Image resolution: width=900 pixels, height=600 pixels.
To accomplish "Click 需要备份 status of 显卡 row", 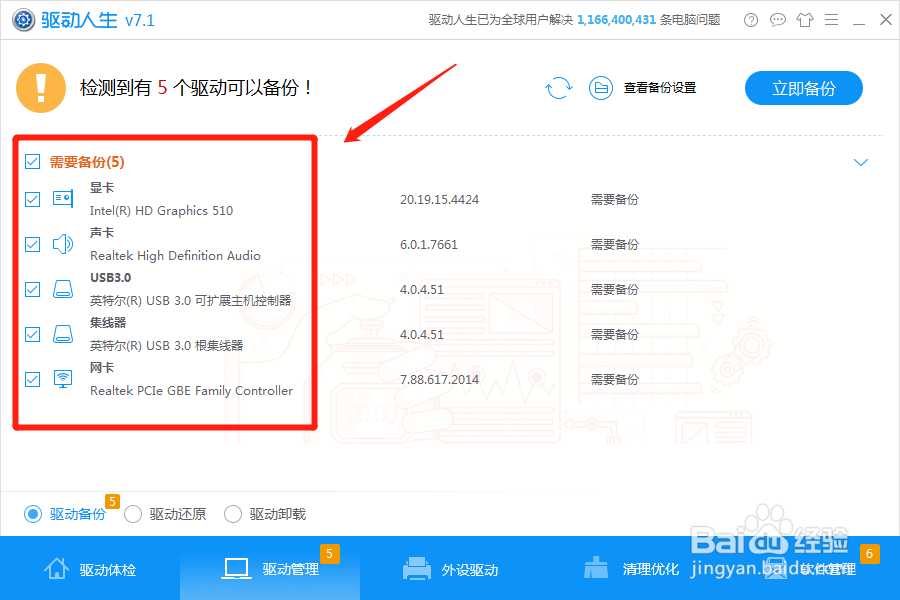I will (615, 199).
